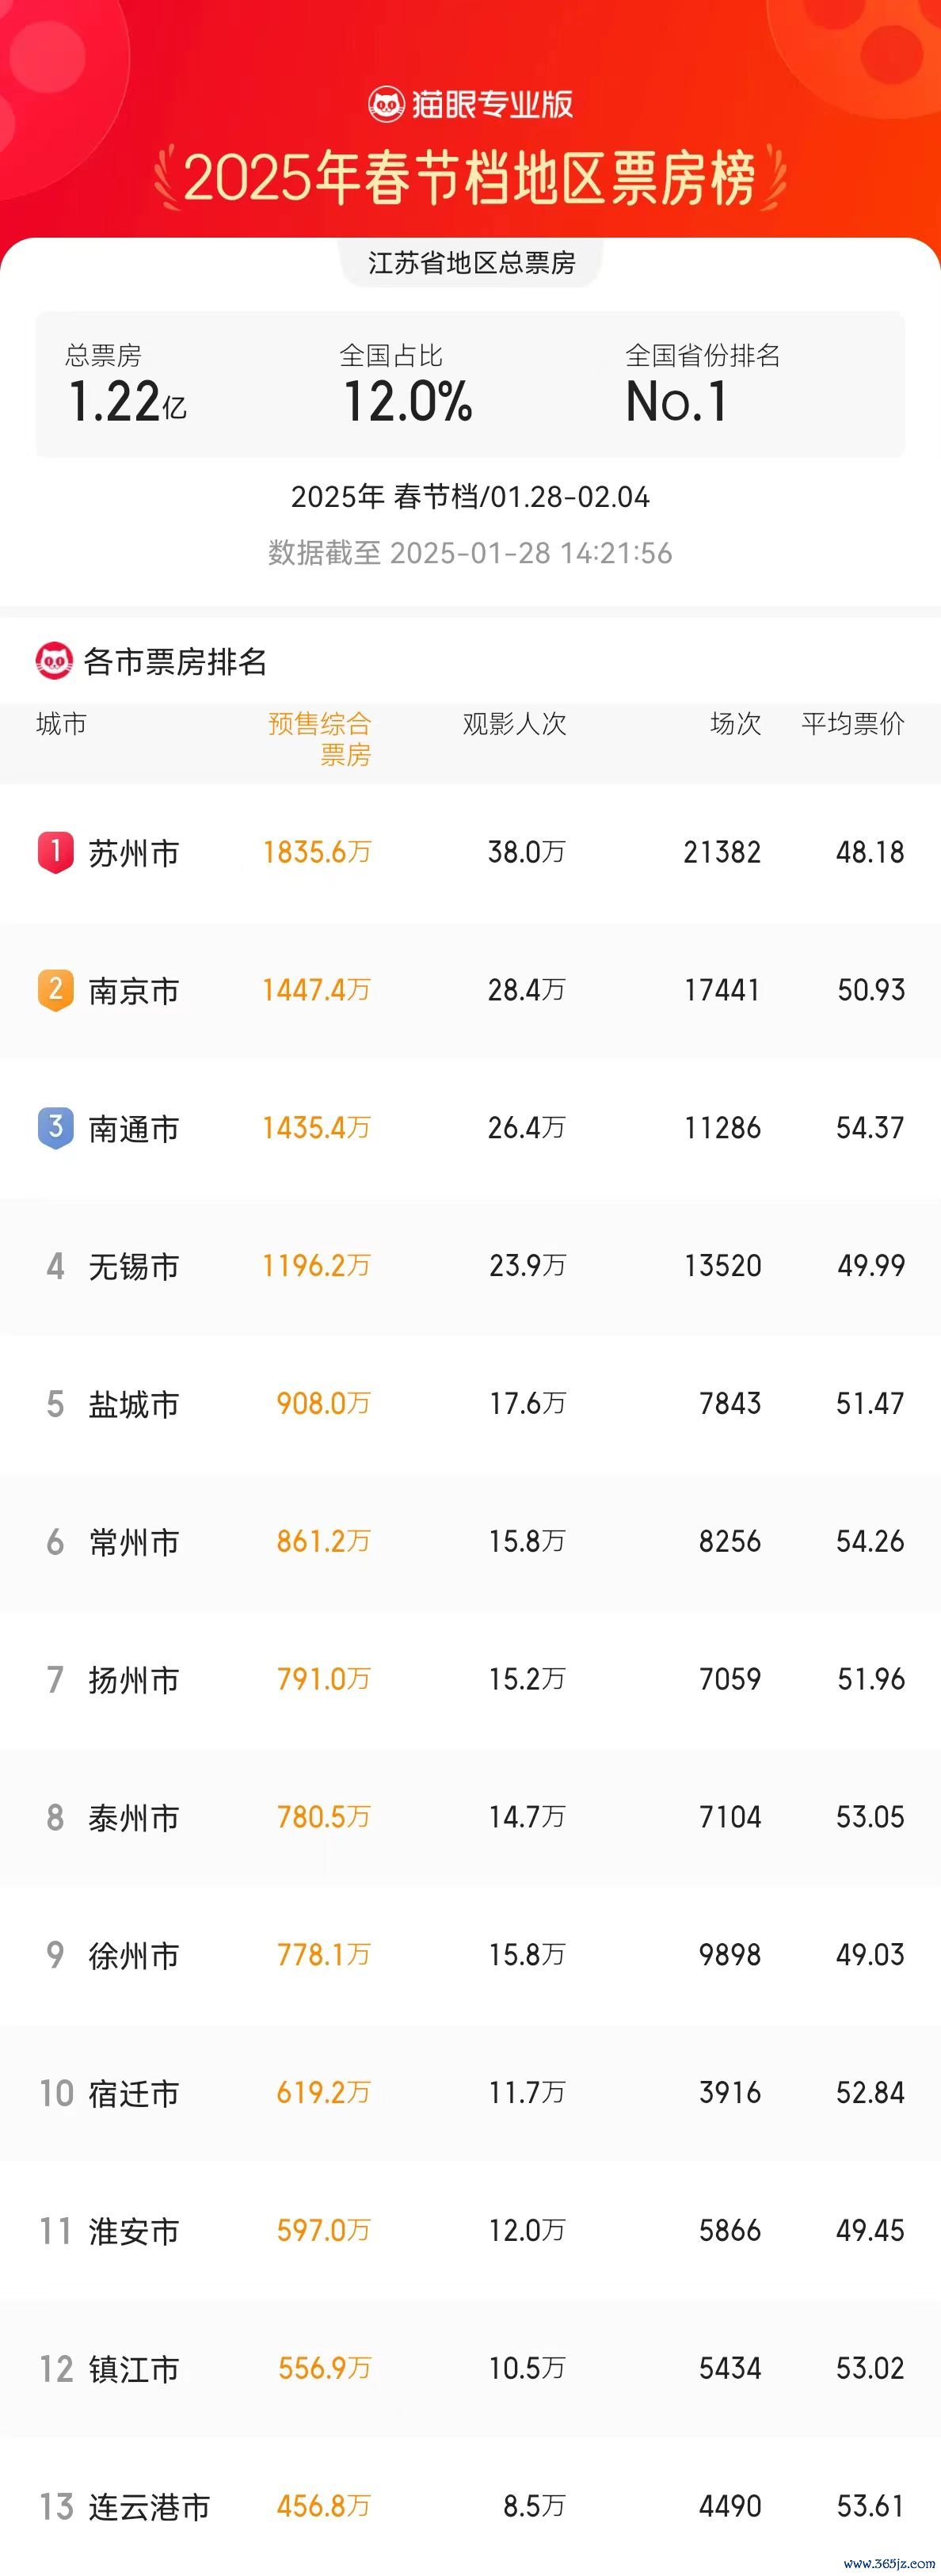Select the blue rank 3 badge
This screenshot has width=941, height=2576.
coord(55,1129)
